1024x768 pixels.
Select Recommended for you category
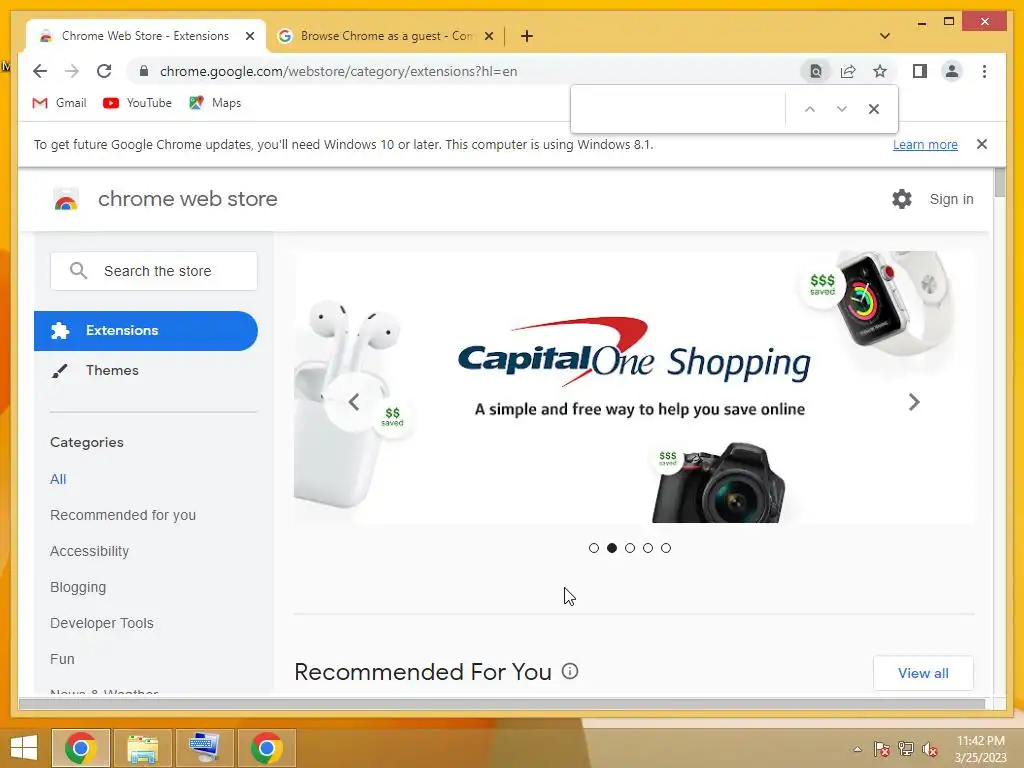tap(123, 515)
